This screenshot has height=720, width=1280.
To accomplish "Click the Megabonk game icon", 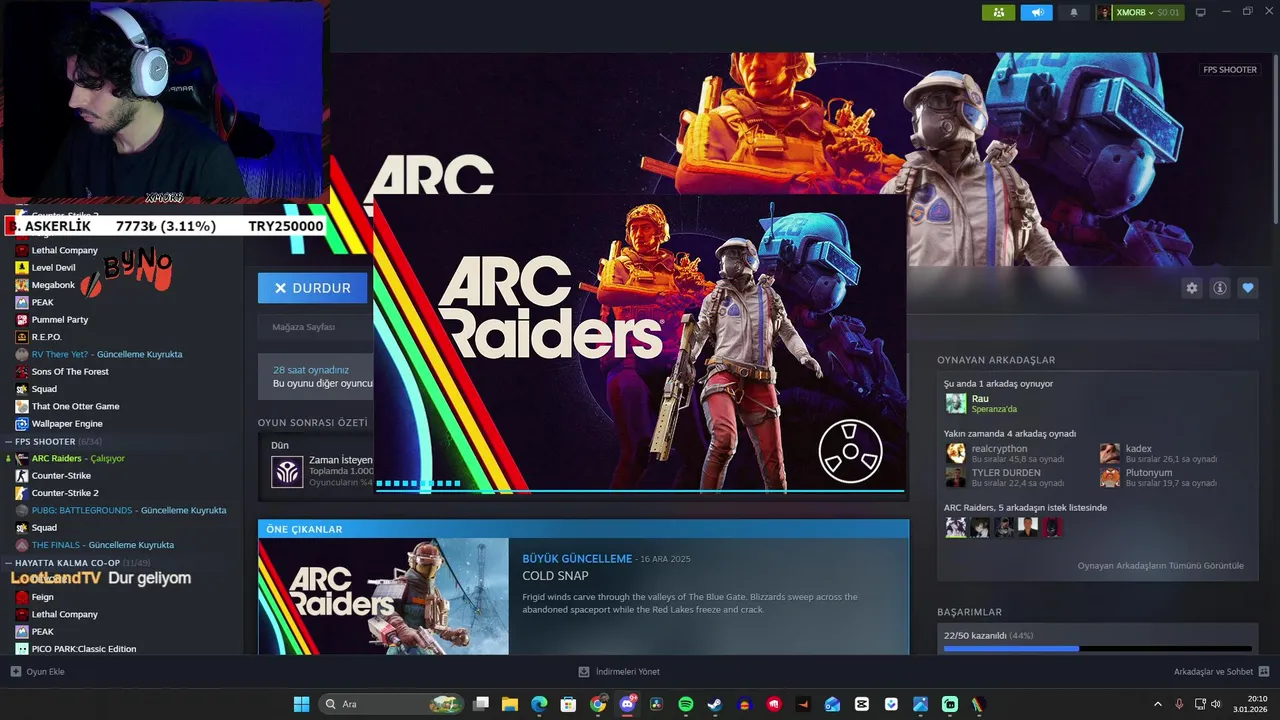I will pyautogui.click(x=22, y=285).
